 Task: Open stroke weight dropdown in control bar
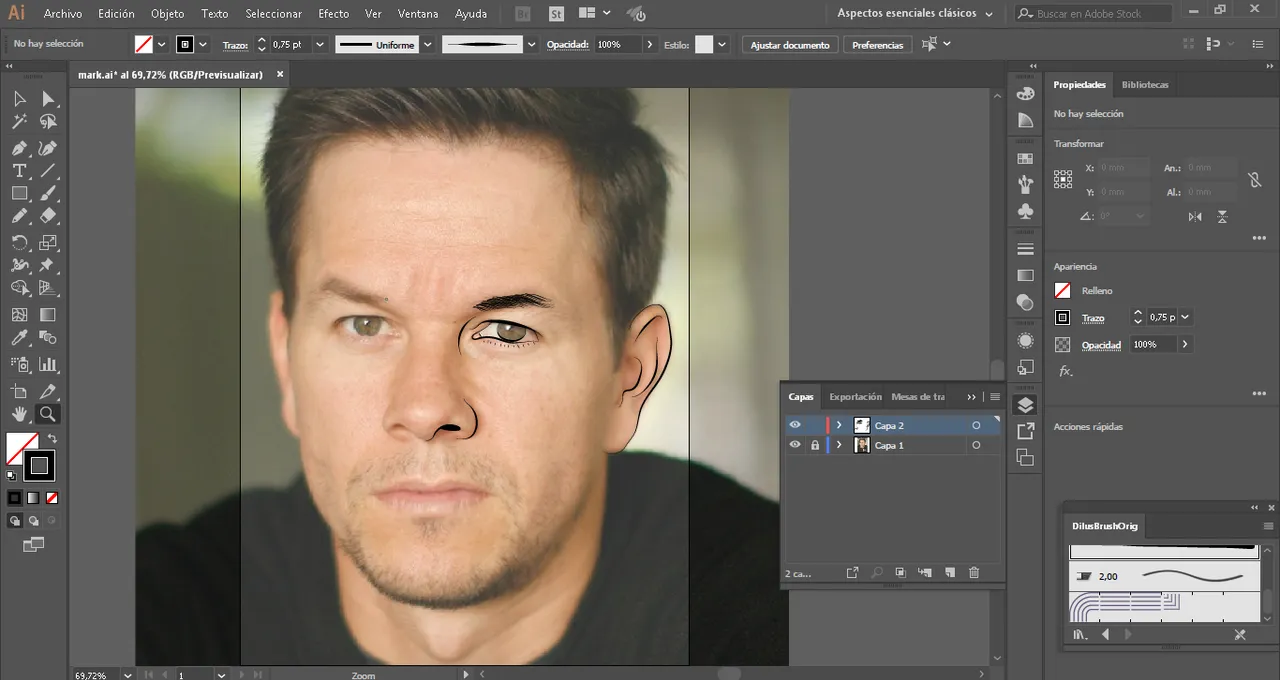pos(321,45)
